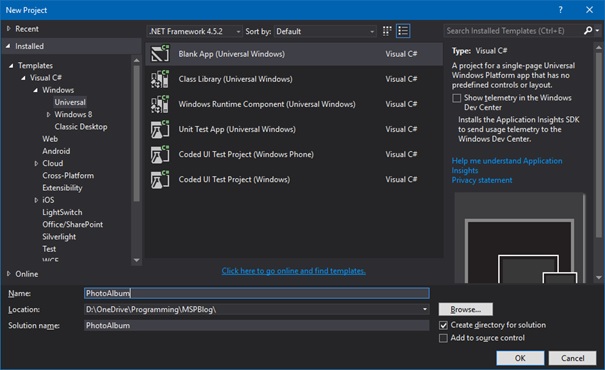Open the .NET Framework 4.5.2 dropdown
Viewport: 605px width, 370px height.
tap(195, 31)
